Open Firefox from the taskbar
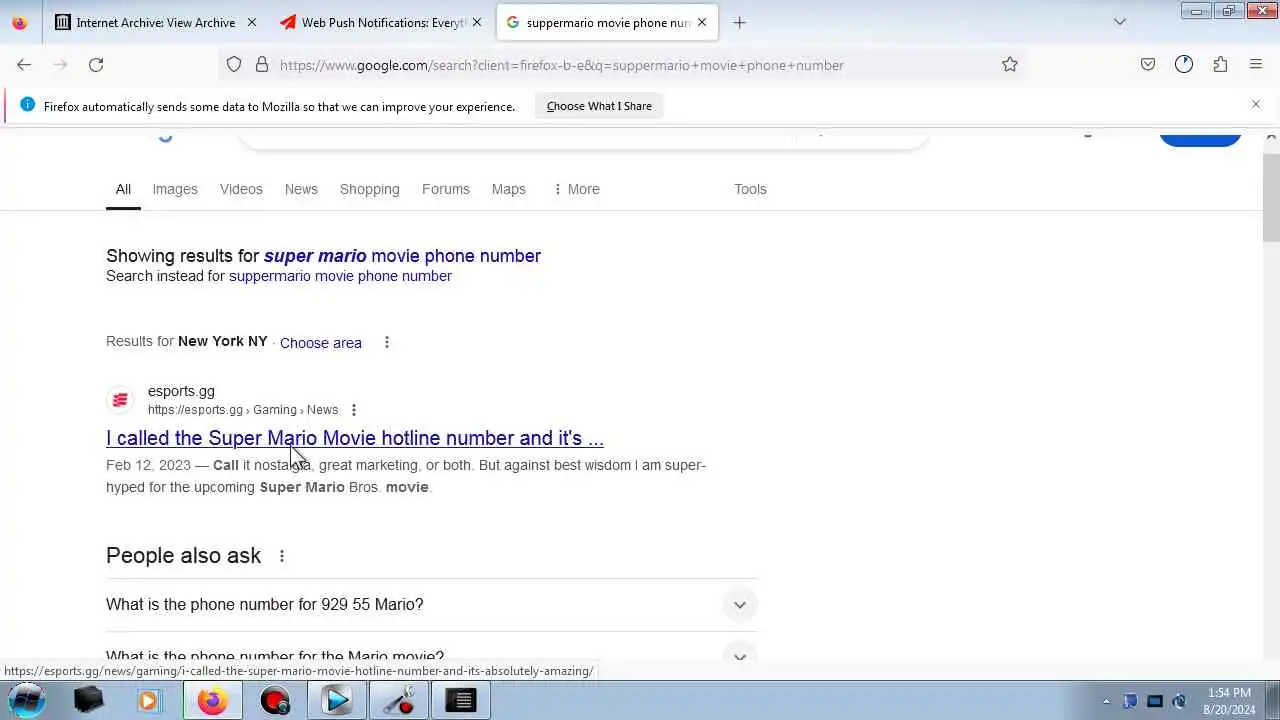Viewport: 1280px width, 720px height. click(x=211, y=700)
